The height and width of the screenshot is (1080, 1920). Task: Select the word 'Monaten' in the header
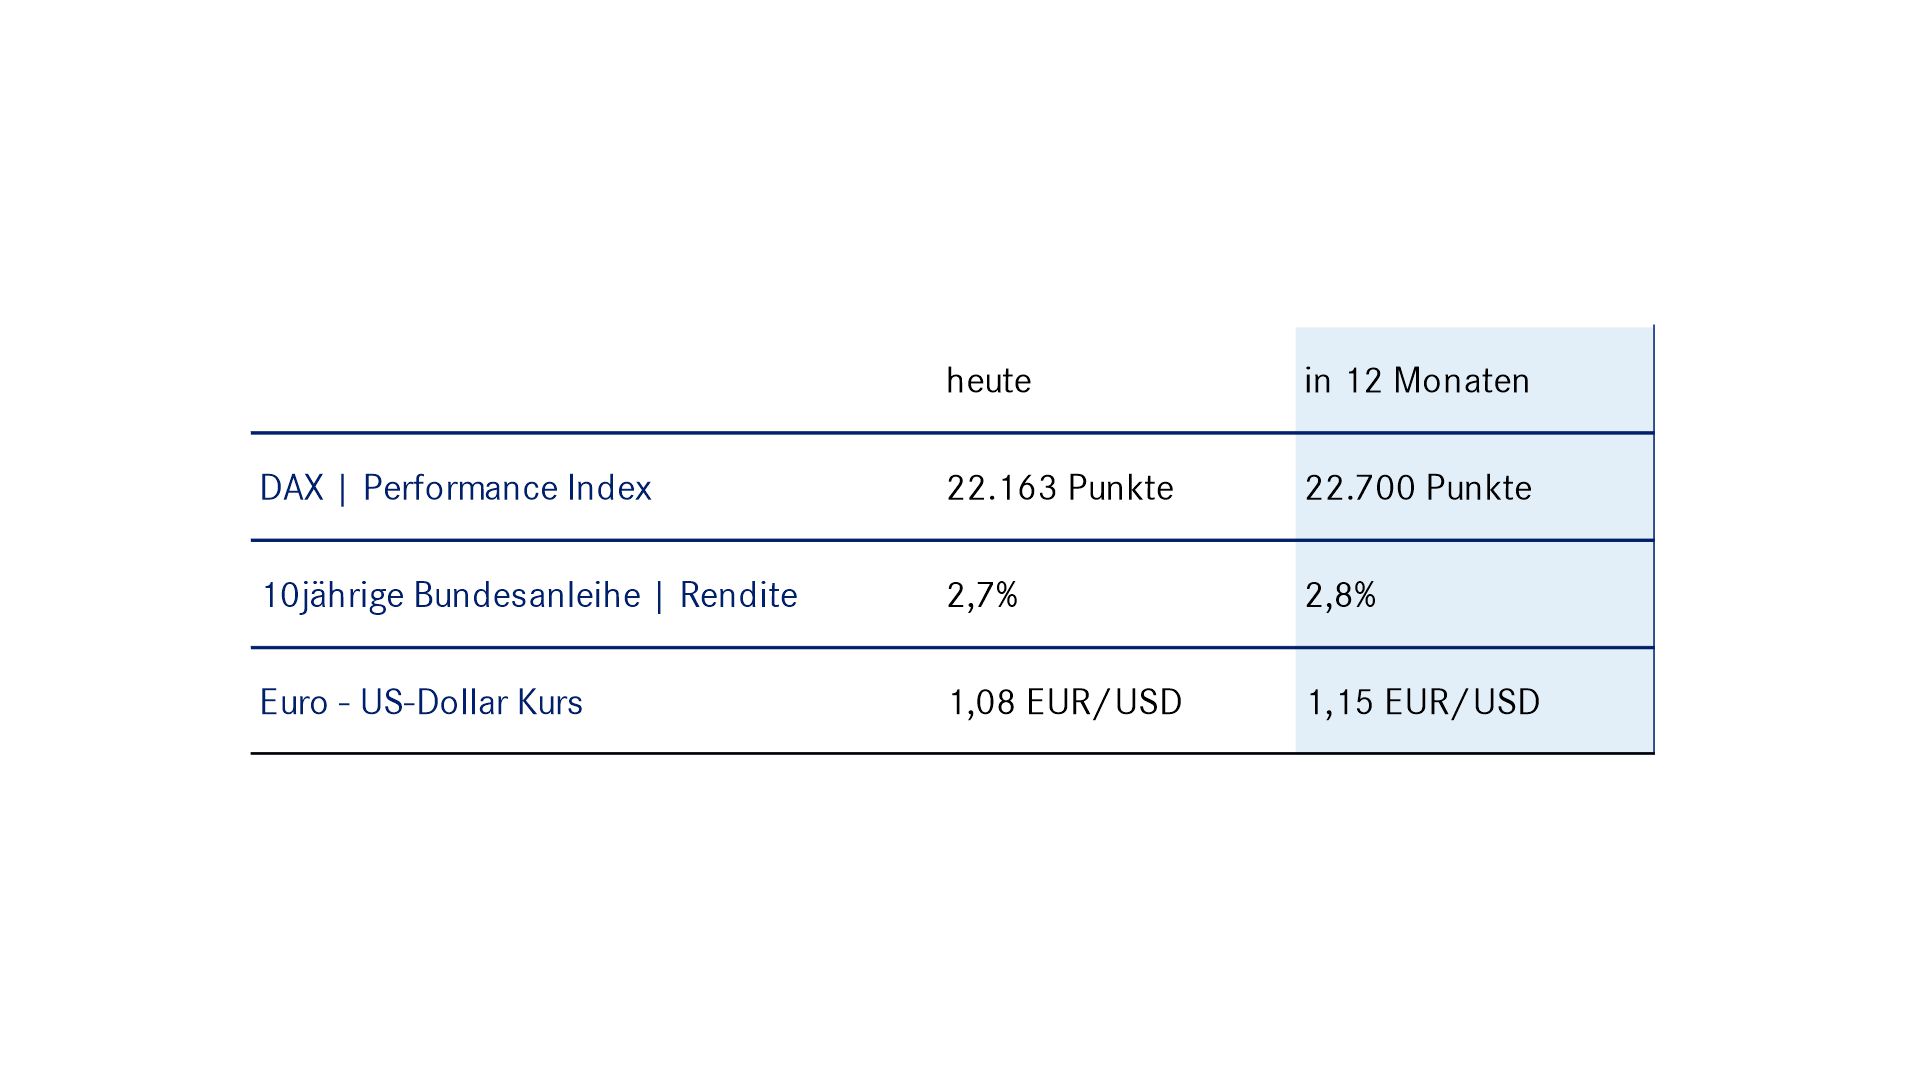(x=1462, y=381)
